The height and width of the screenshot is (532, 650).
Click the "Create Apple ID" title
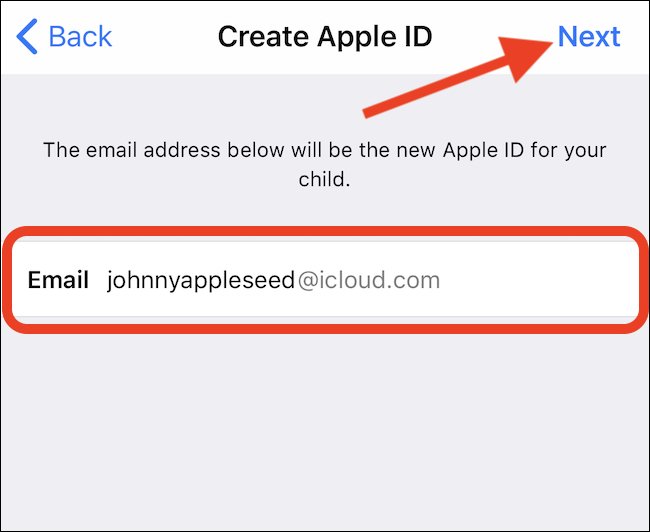pyautogui.click(x=325, y=36)
